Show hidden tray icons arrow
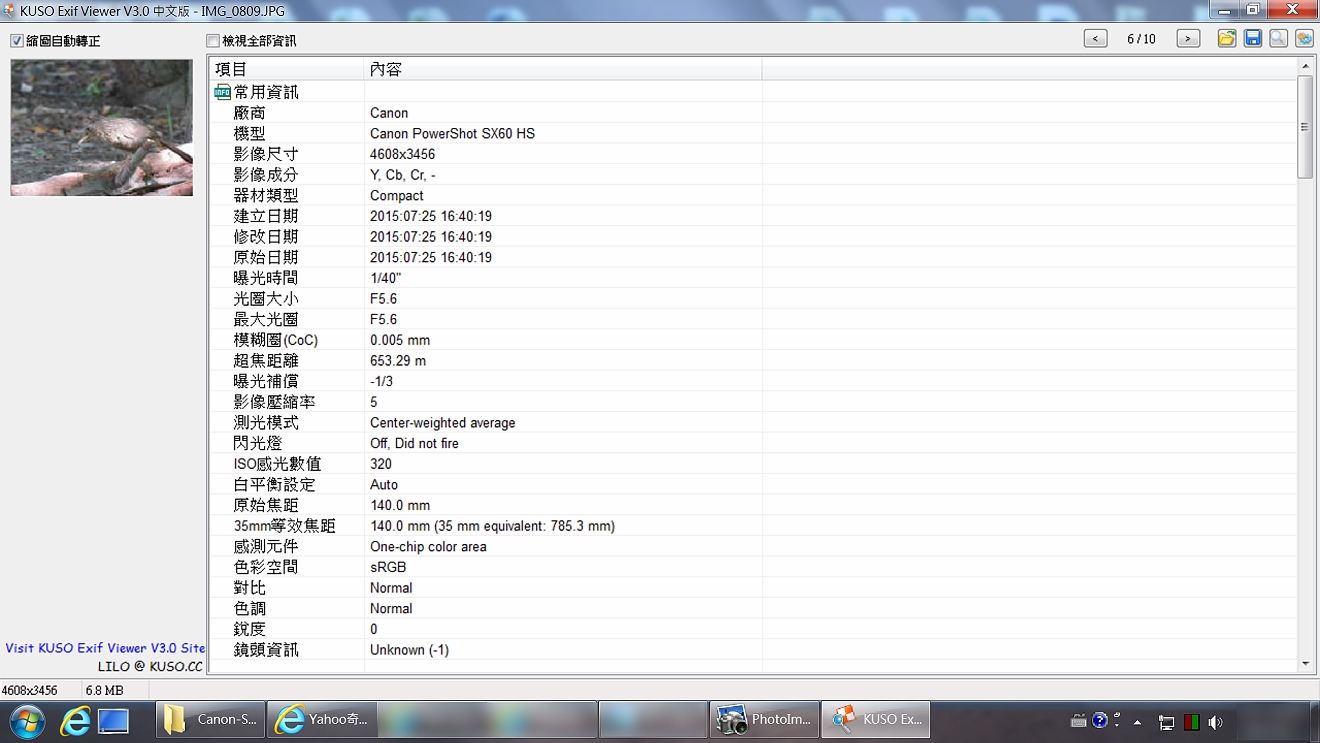 pyautogui.click(x=1138, y=721)
